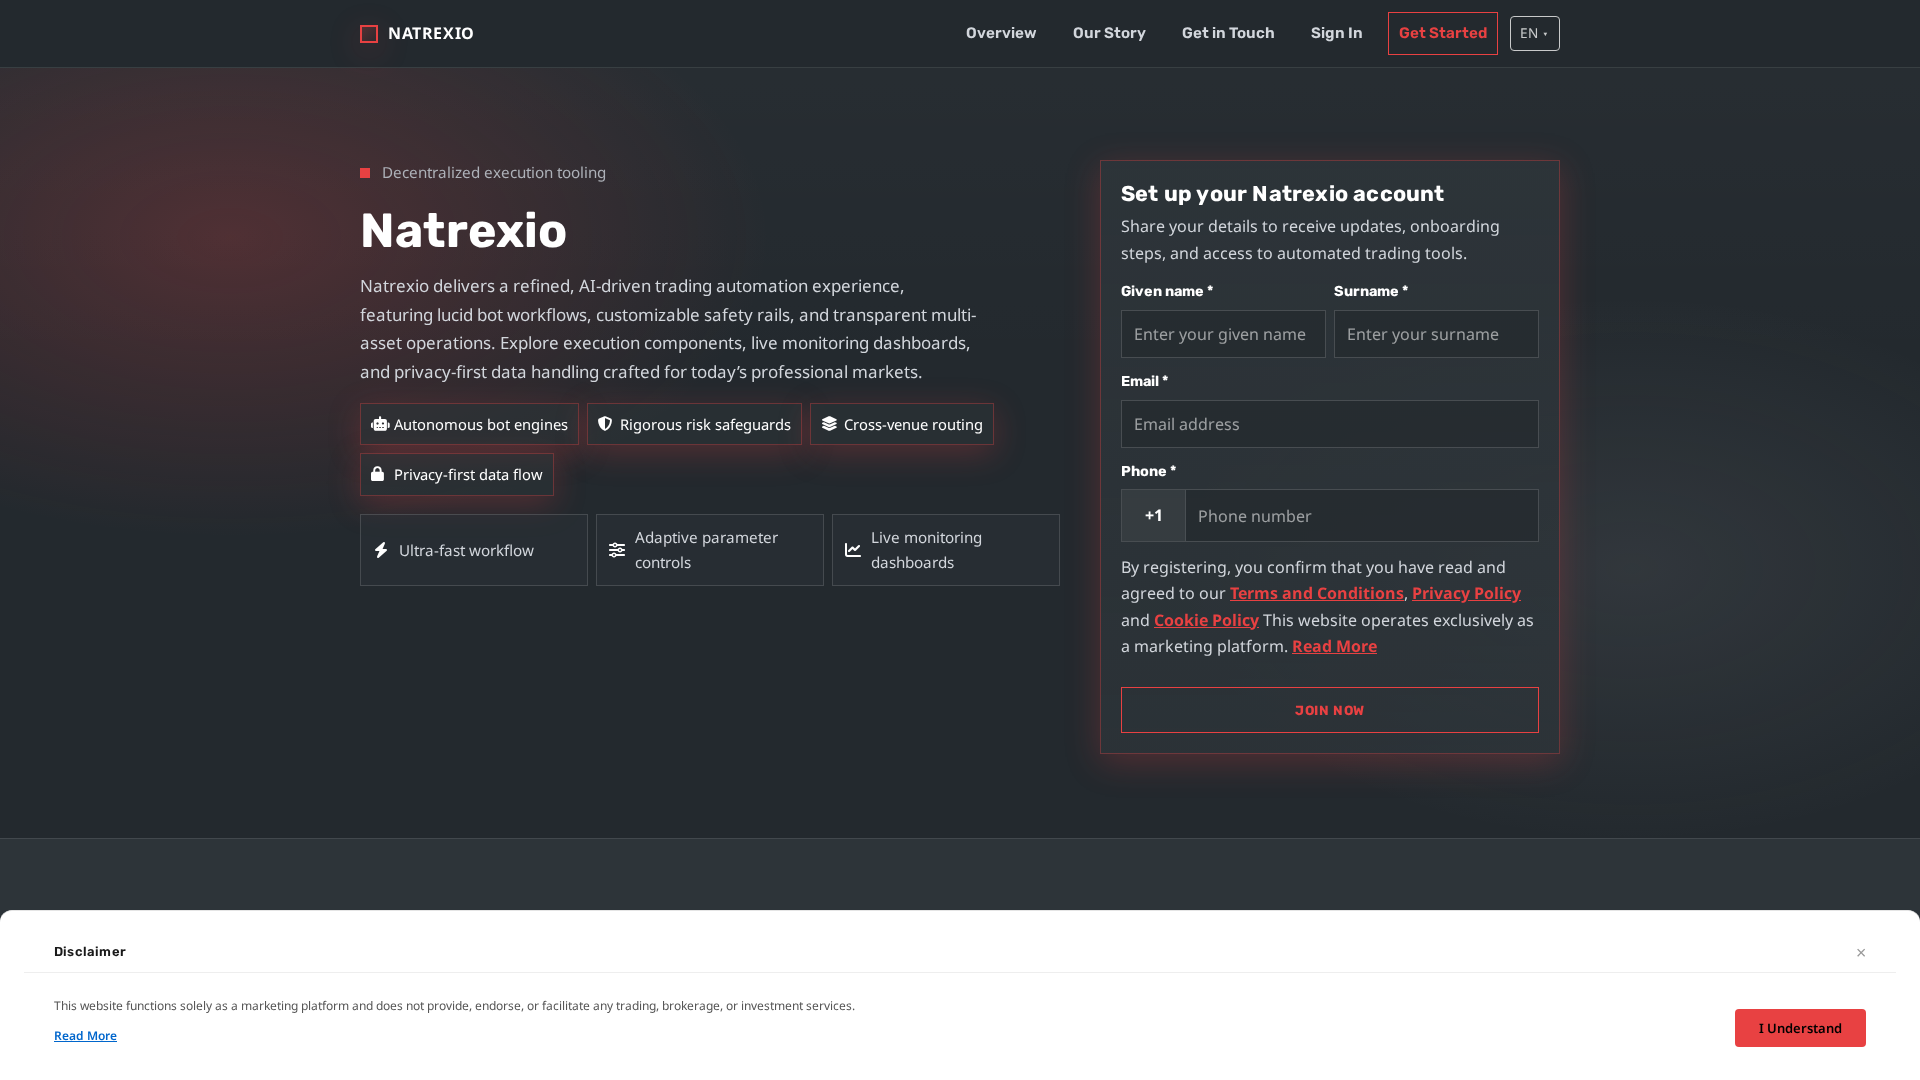The image size is (1920, 1080).
Task: Click the Autonomous bot engines tag
Action: [x=469, y=424]
